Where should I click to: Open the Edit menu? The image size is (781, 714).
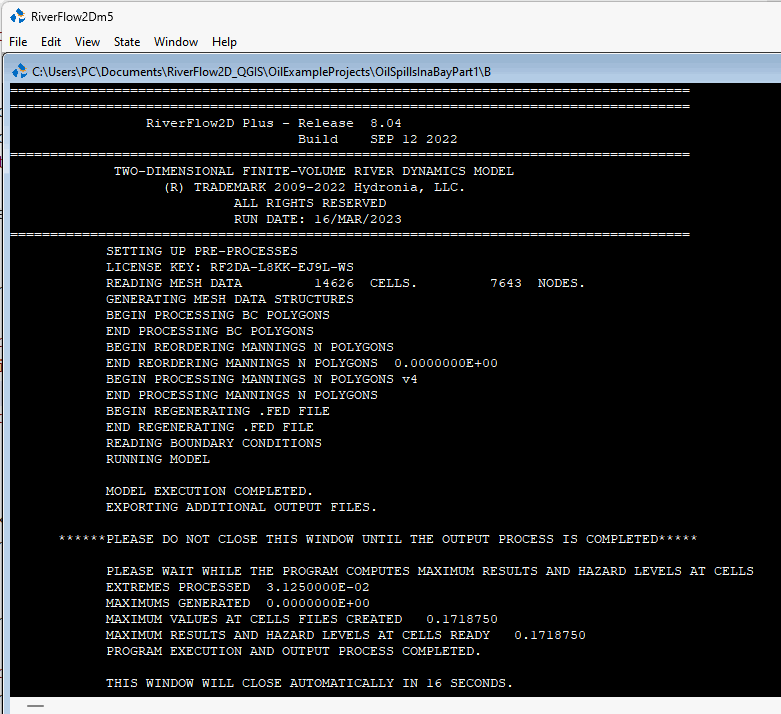pos(51,42)
